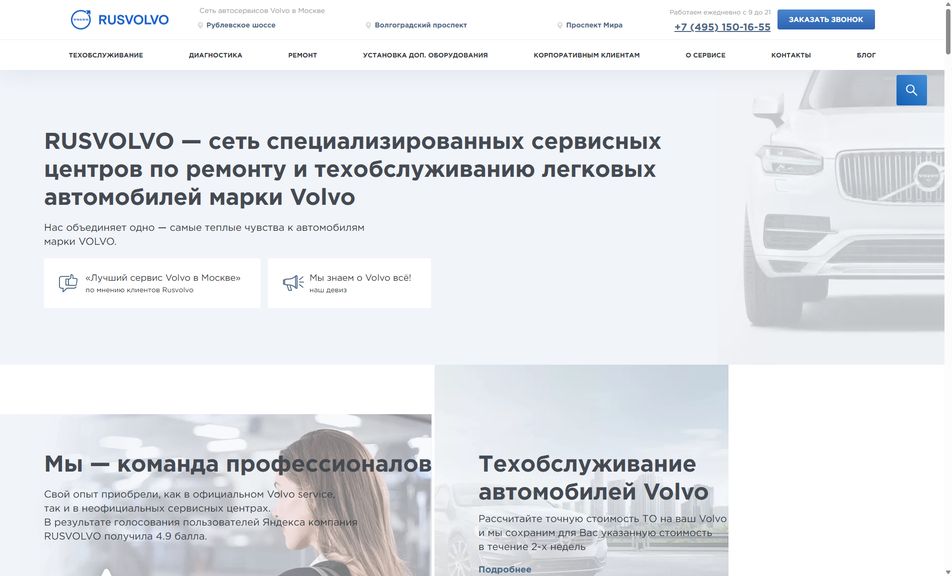Open the О сервисе menu item
Viewport: 952px width, 576px height.
(706, 55)
